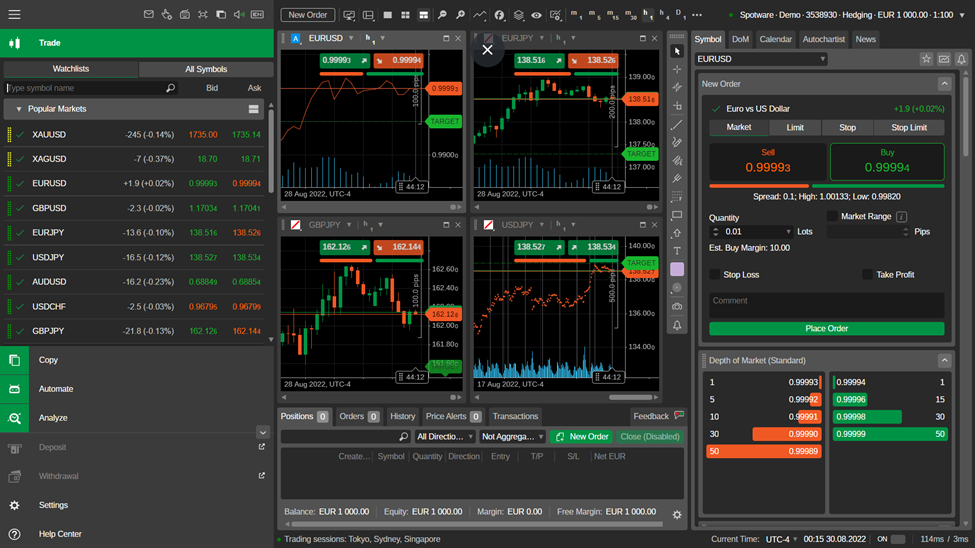
Task: Enable the Take Profit checkbox
Action: [867, 274]
